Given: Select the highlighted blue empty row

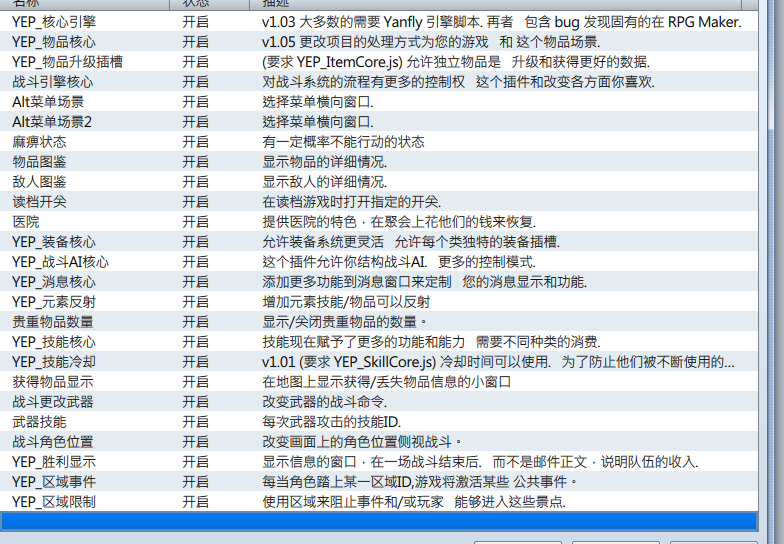Looking at the screenshot, I should (379, 521).
